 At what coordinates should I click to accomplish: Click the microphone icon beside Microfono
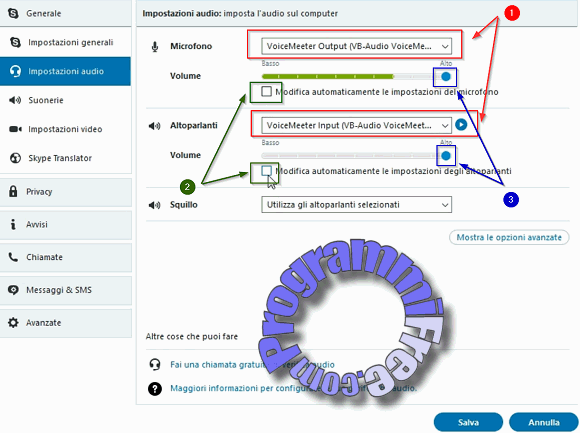coord(155,47)
